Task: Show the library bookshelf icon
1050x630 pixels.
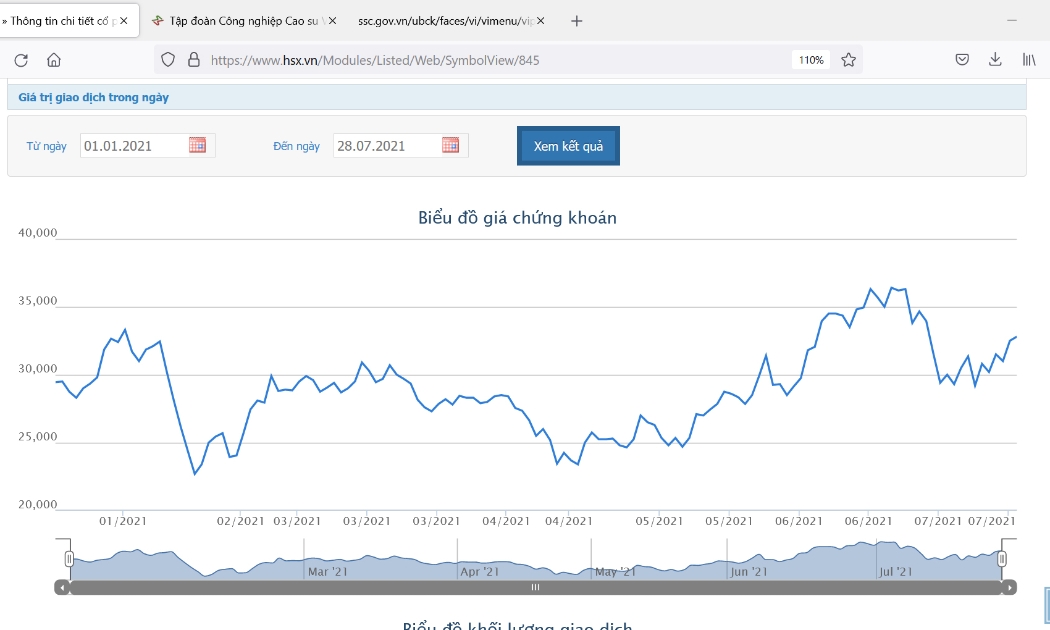Action: tap(1029, 60)
